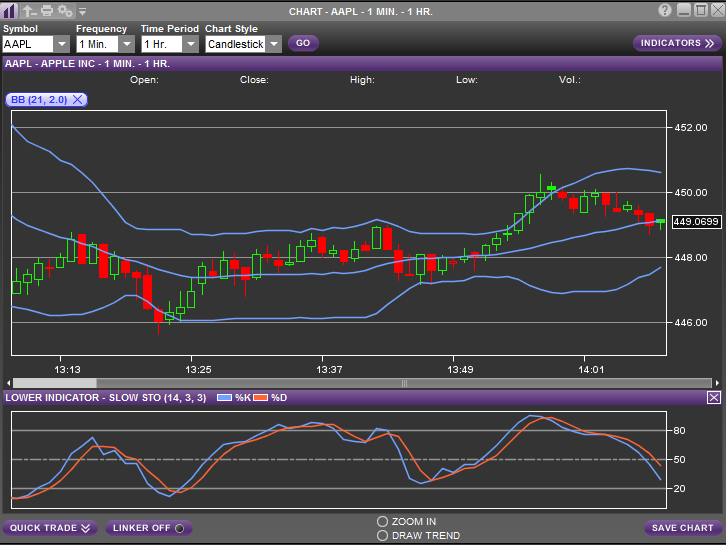The width and height of the screenshot is (726, 545).
Task: Click the chart bars icon in title bar
Action: pyautogui.click(x=10, y=10)
